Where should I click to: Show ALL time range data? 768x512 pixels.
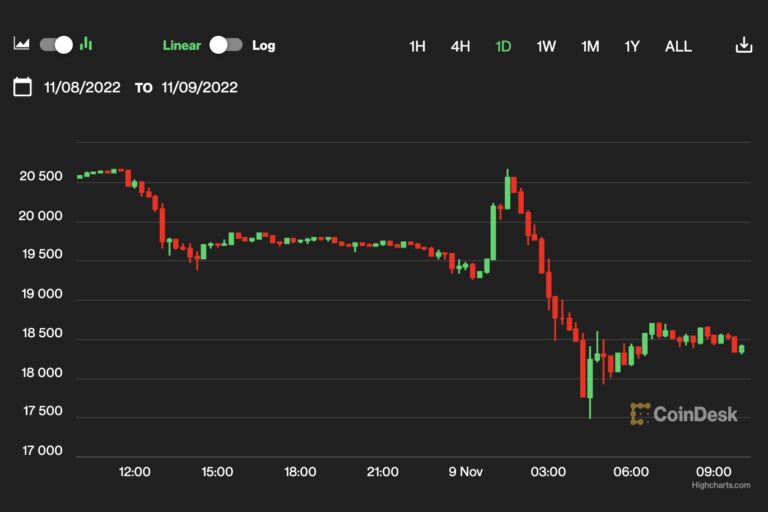pos(678,47)
